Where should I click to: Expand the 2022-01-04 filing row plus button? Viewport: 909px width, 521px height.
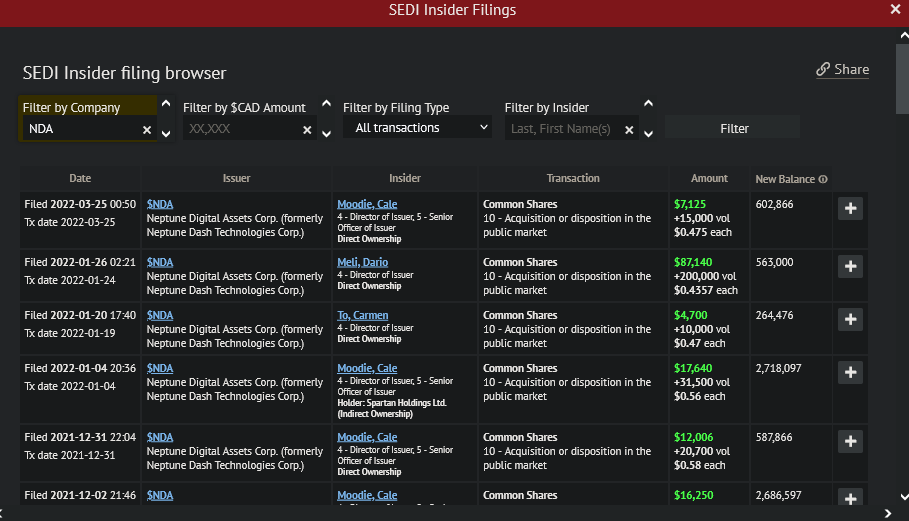pyautogui.click(x=850, y=372)
